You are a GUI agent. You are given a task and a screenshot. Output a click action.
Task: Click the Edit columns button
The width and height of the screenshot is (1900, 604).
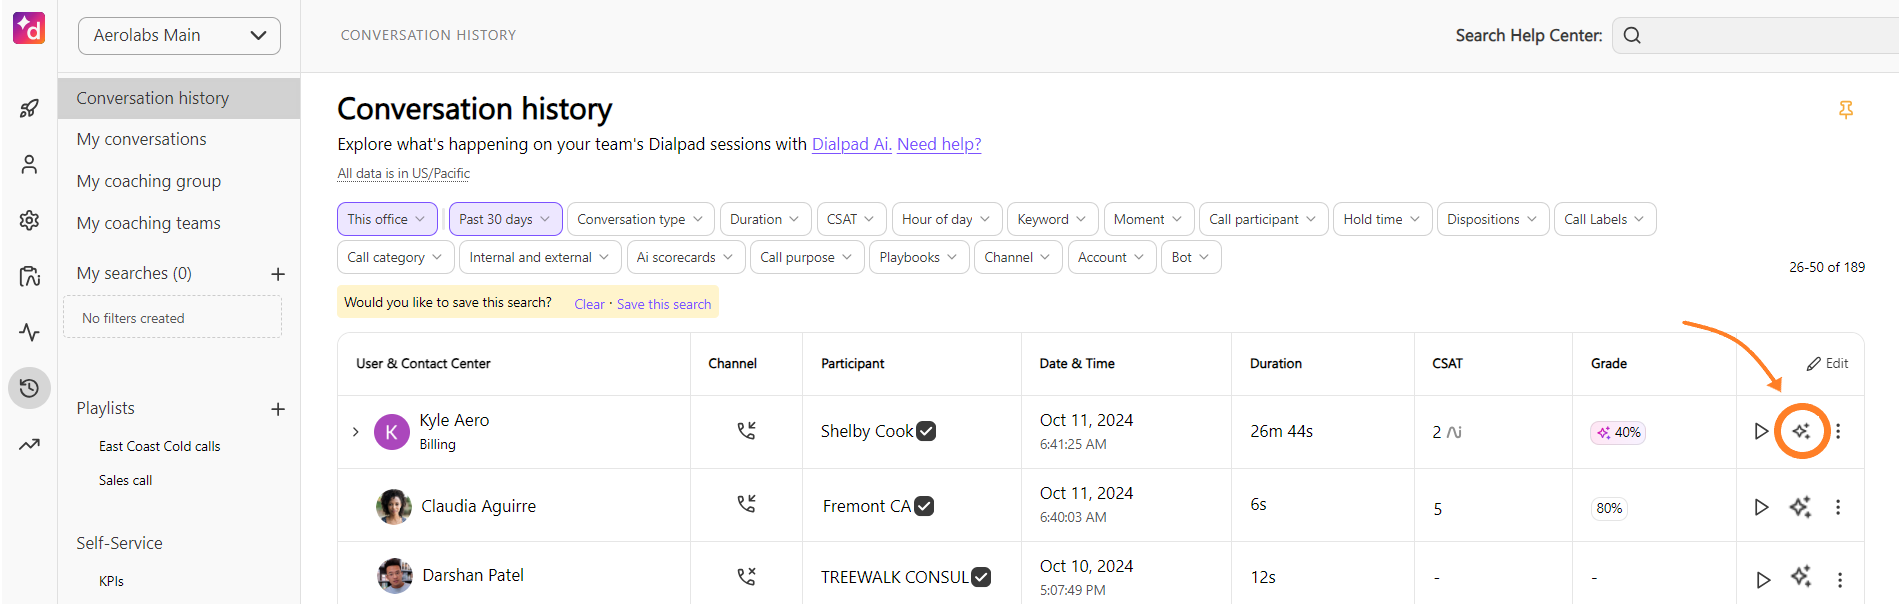(x=1828, y=363)
